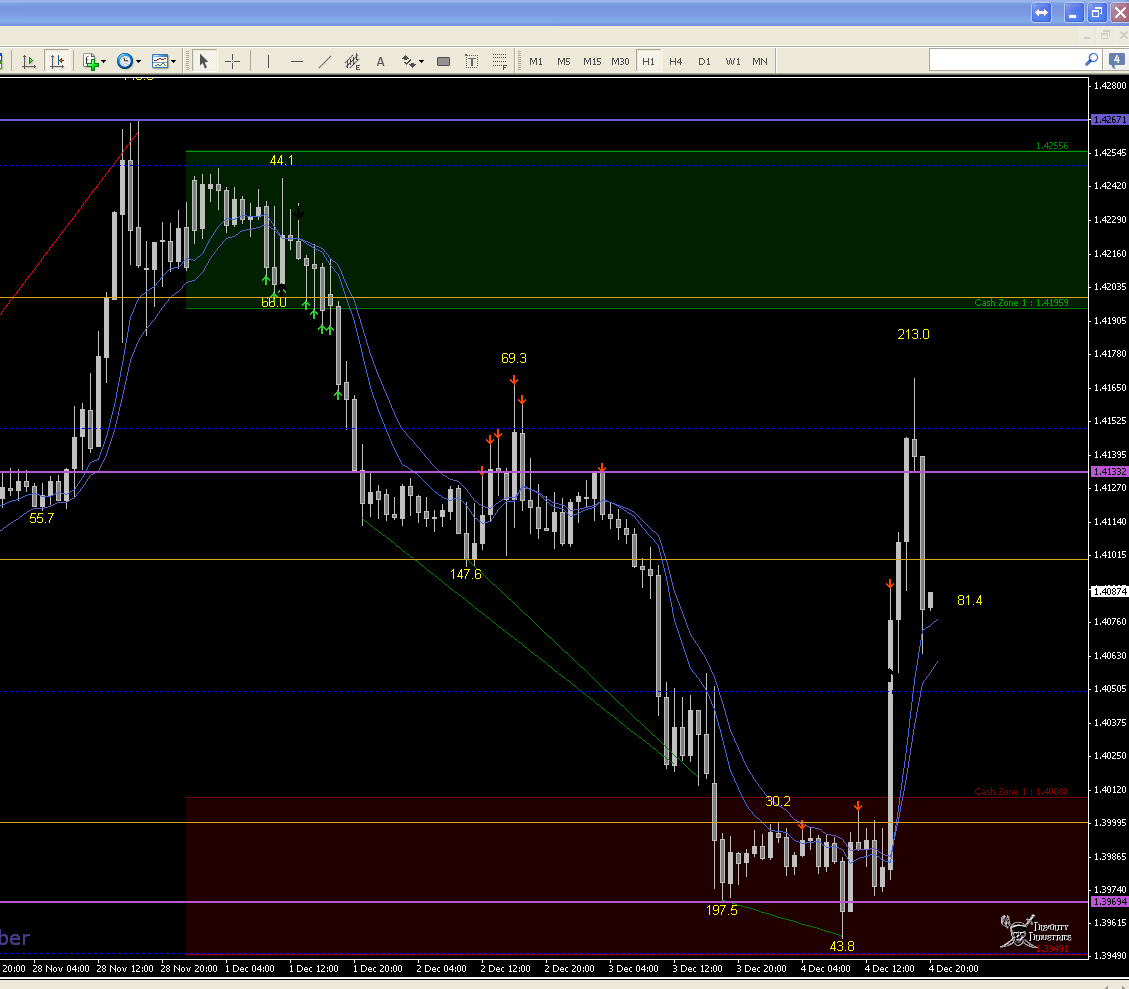Click the blue double-arrow title bar button
1129x989 pixels.
(x=1041, y=12)
